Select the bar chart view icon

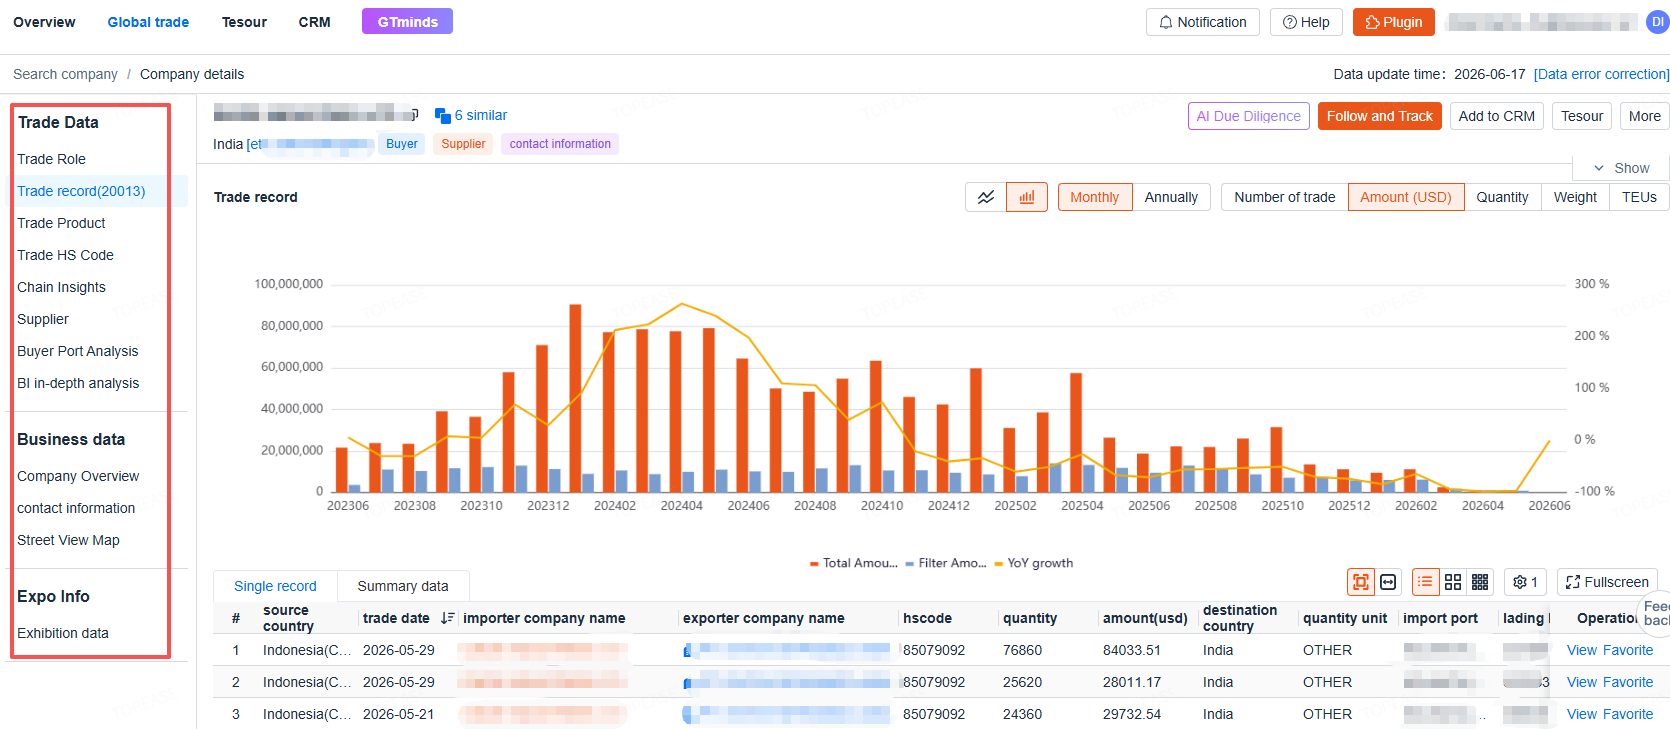[x=1027, y=197]
